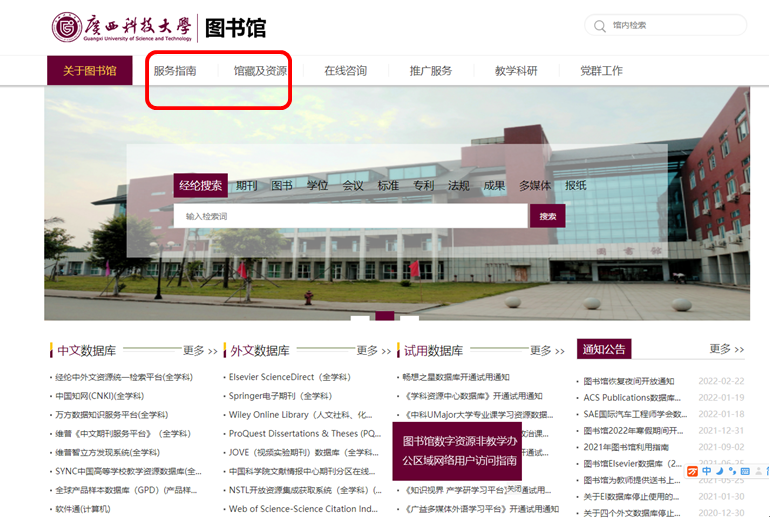The width and height of the screenshot is (770, 529).
Task: Toggle the 中 Chinese/English input mode icon
Action: [707, 471]
